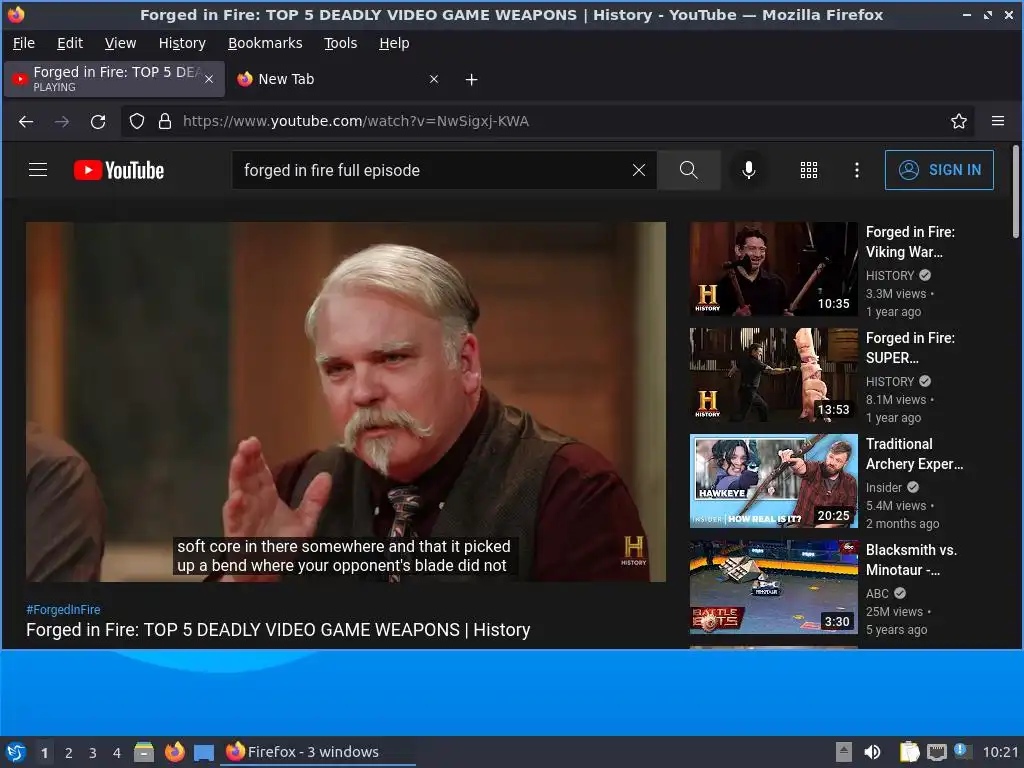Switch to virtual desktop 3
The height and width of the screenshot is (768, 1024).
click(93, 753)
